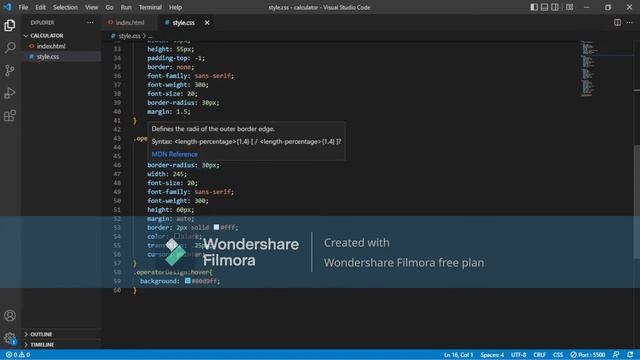Click the #fff color swatch on border line

216,227
